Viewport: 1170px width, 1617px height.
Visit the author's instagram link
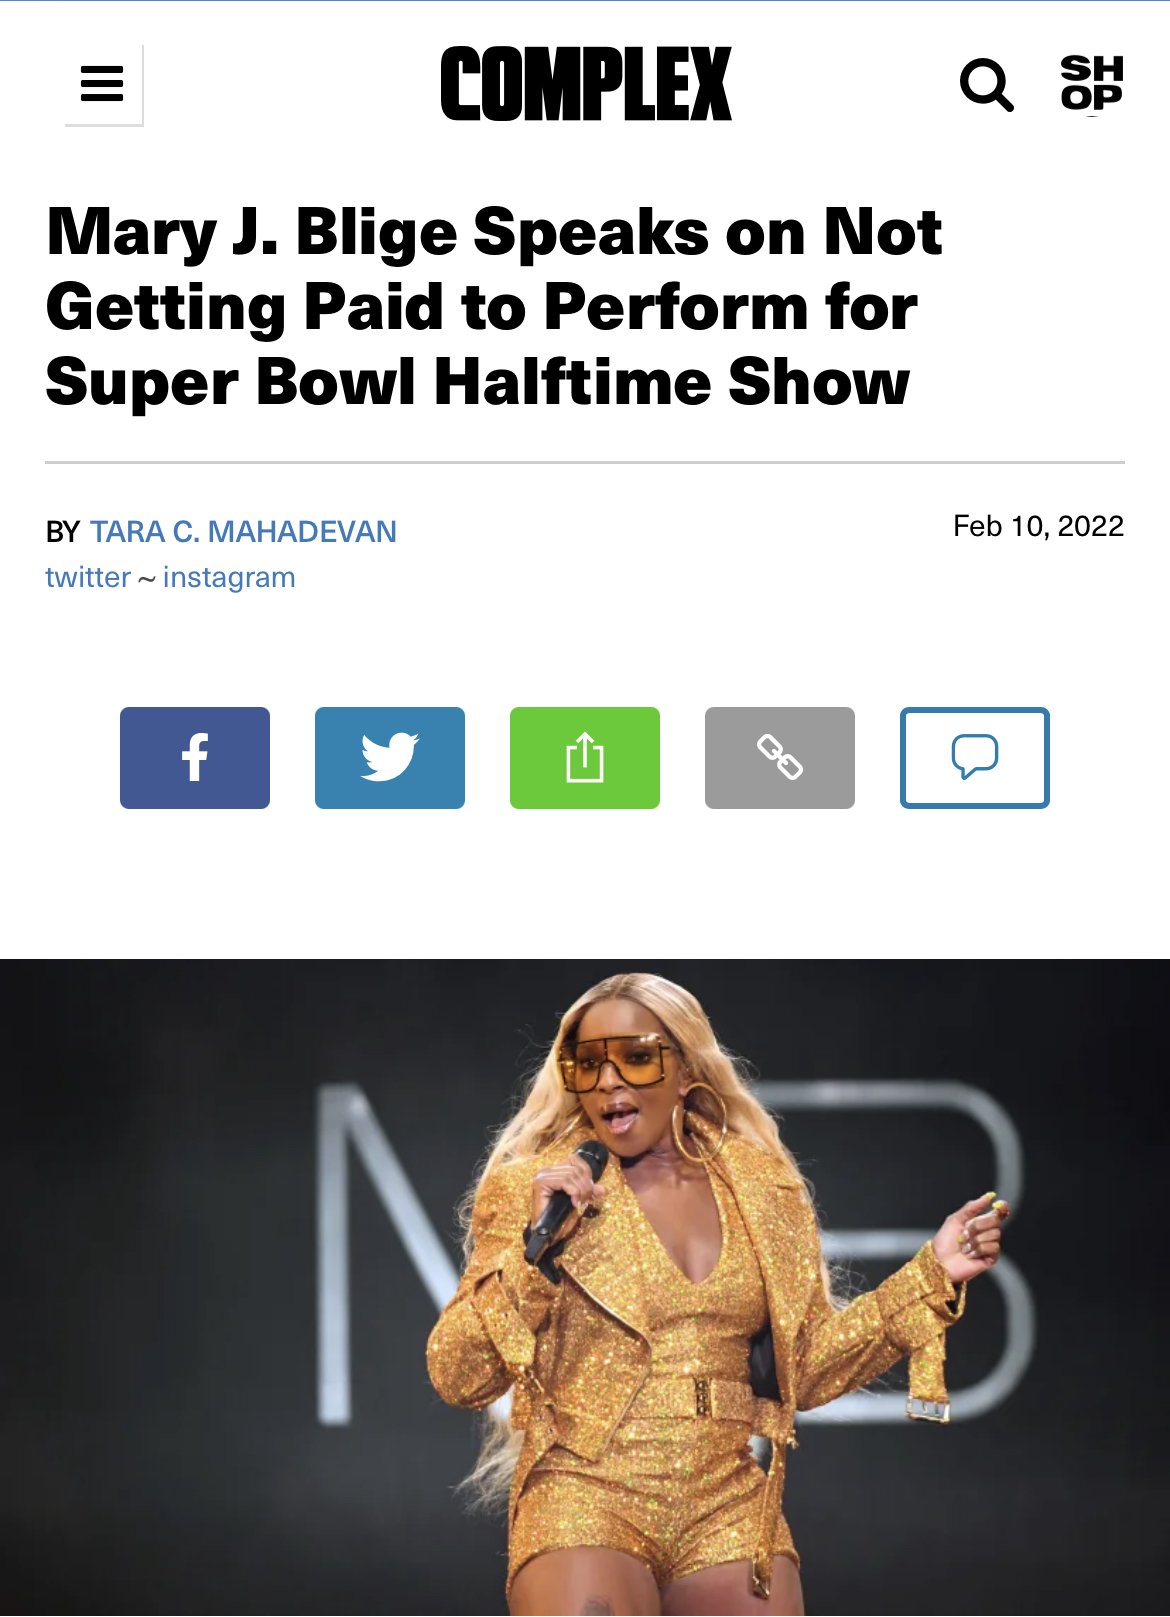point(229,578)
